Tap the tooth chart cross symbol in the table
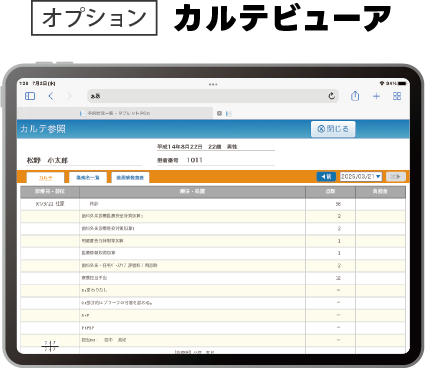 coord(50,346)
